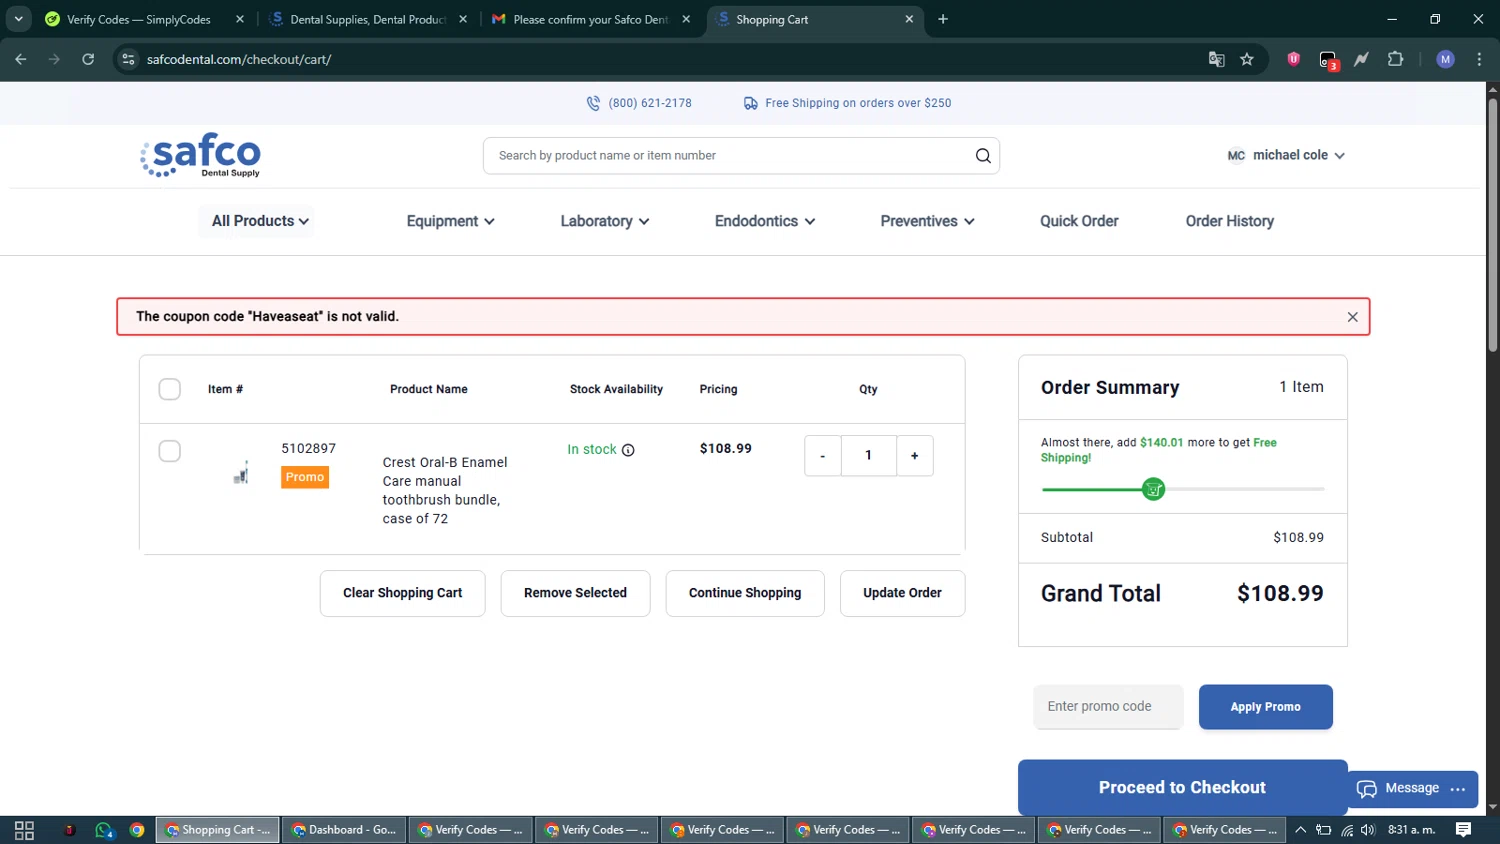Click the free shipping truck icon
The height and width of the screenshot is (844, 1500).
(750, 103)
